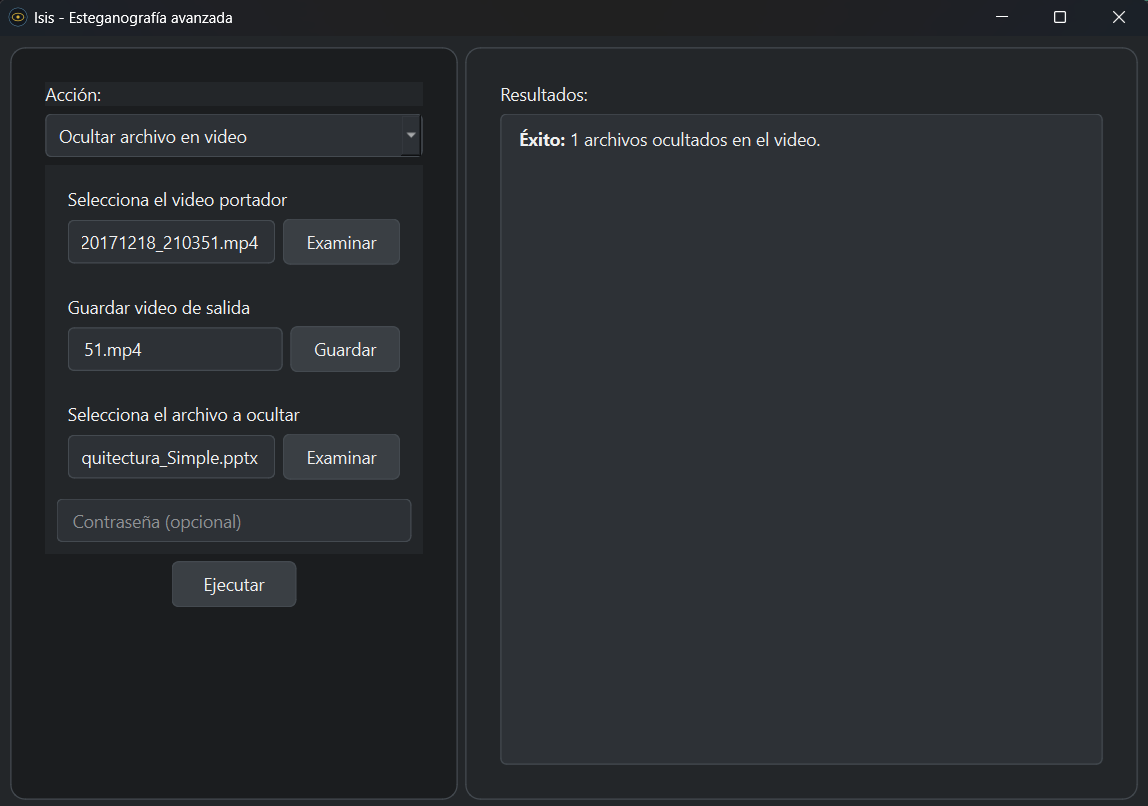The width and height of the screenshot is (1148, 806).
Task: Maximize the Isis window
Action: (x=1060, y=17)
